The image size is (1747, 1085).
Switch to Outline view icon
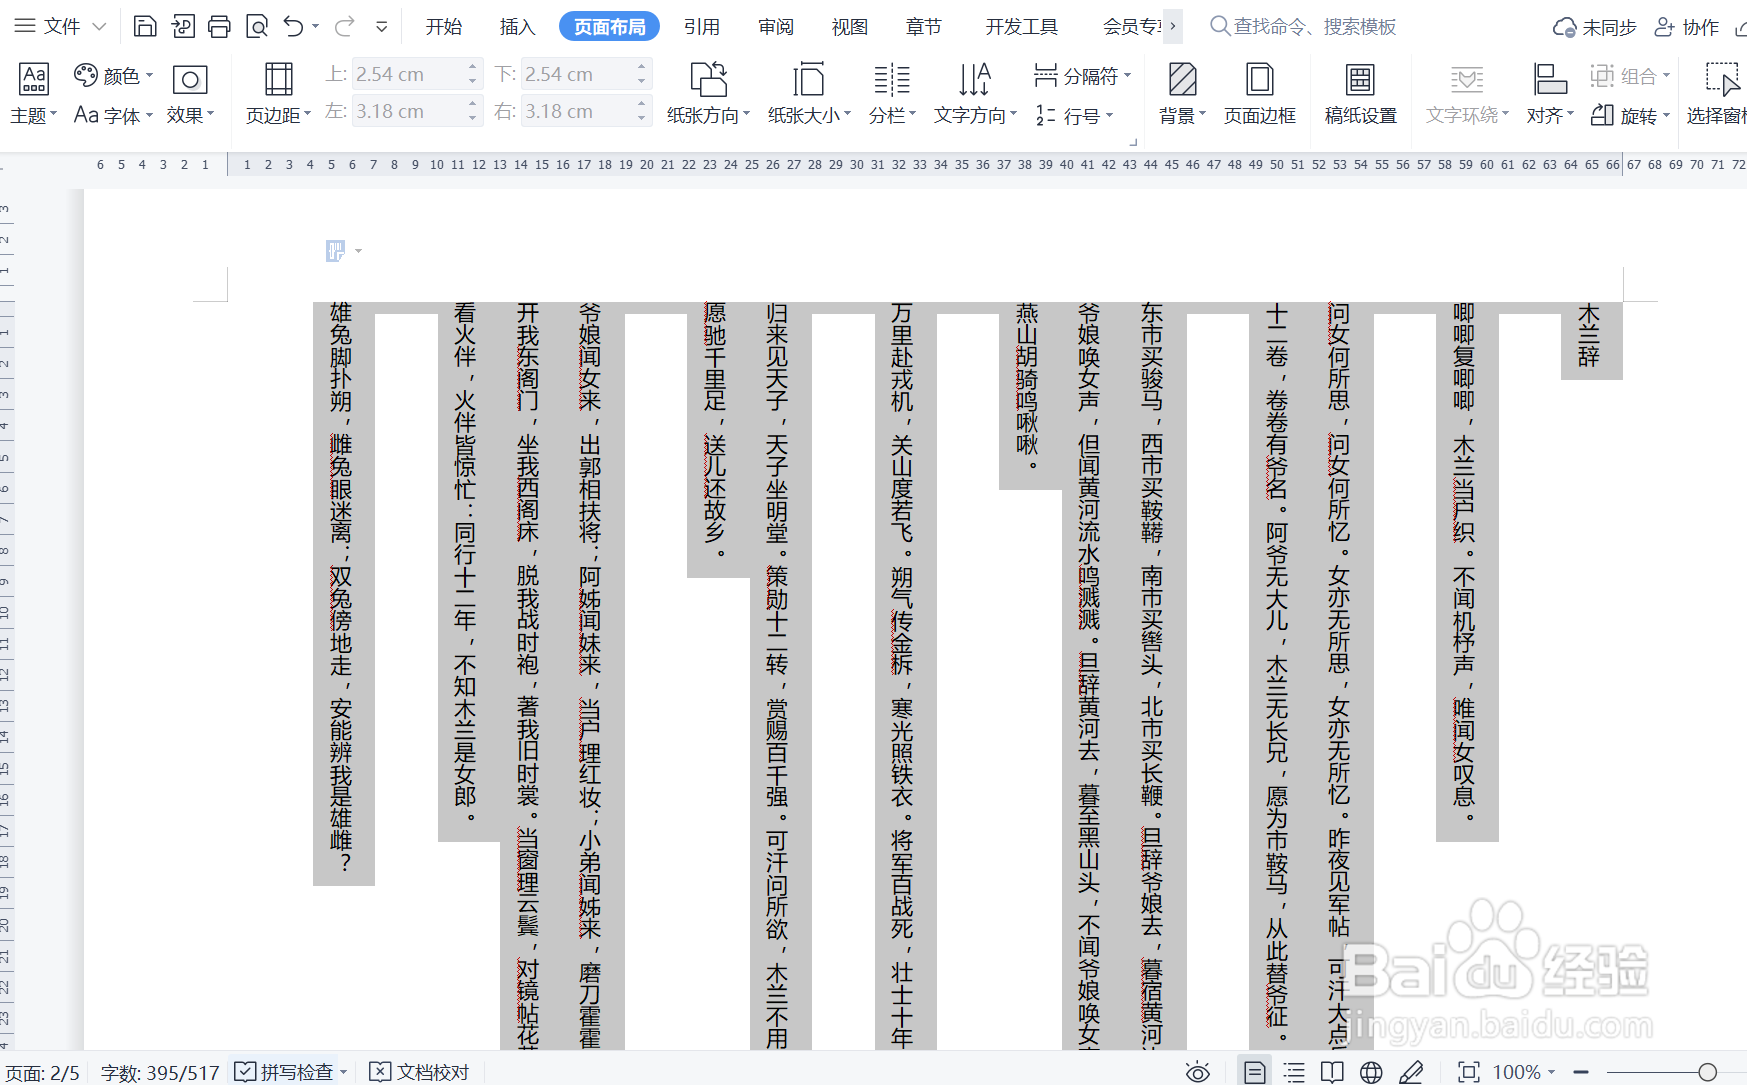click(x=1294, y=1072)
